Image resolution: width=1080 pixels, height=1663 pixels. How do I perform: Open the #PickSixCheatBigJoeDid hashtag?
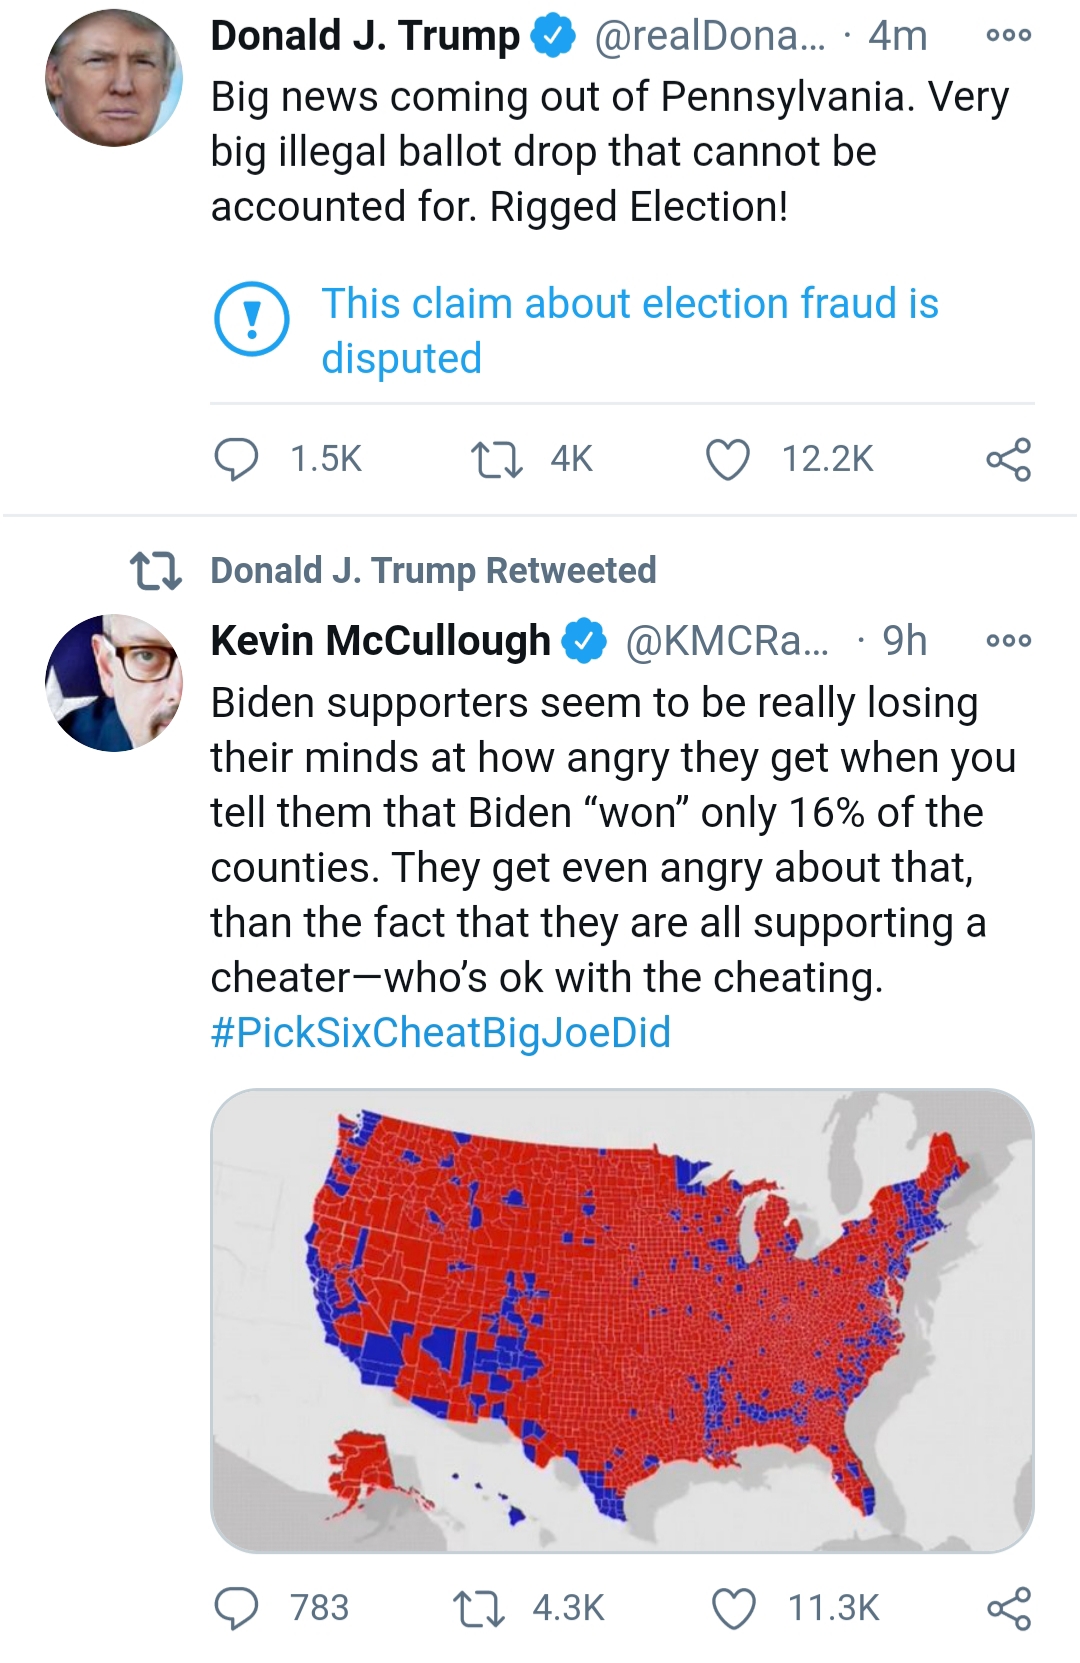coord(440,1033)
